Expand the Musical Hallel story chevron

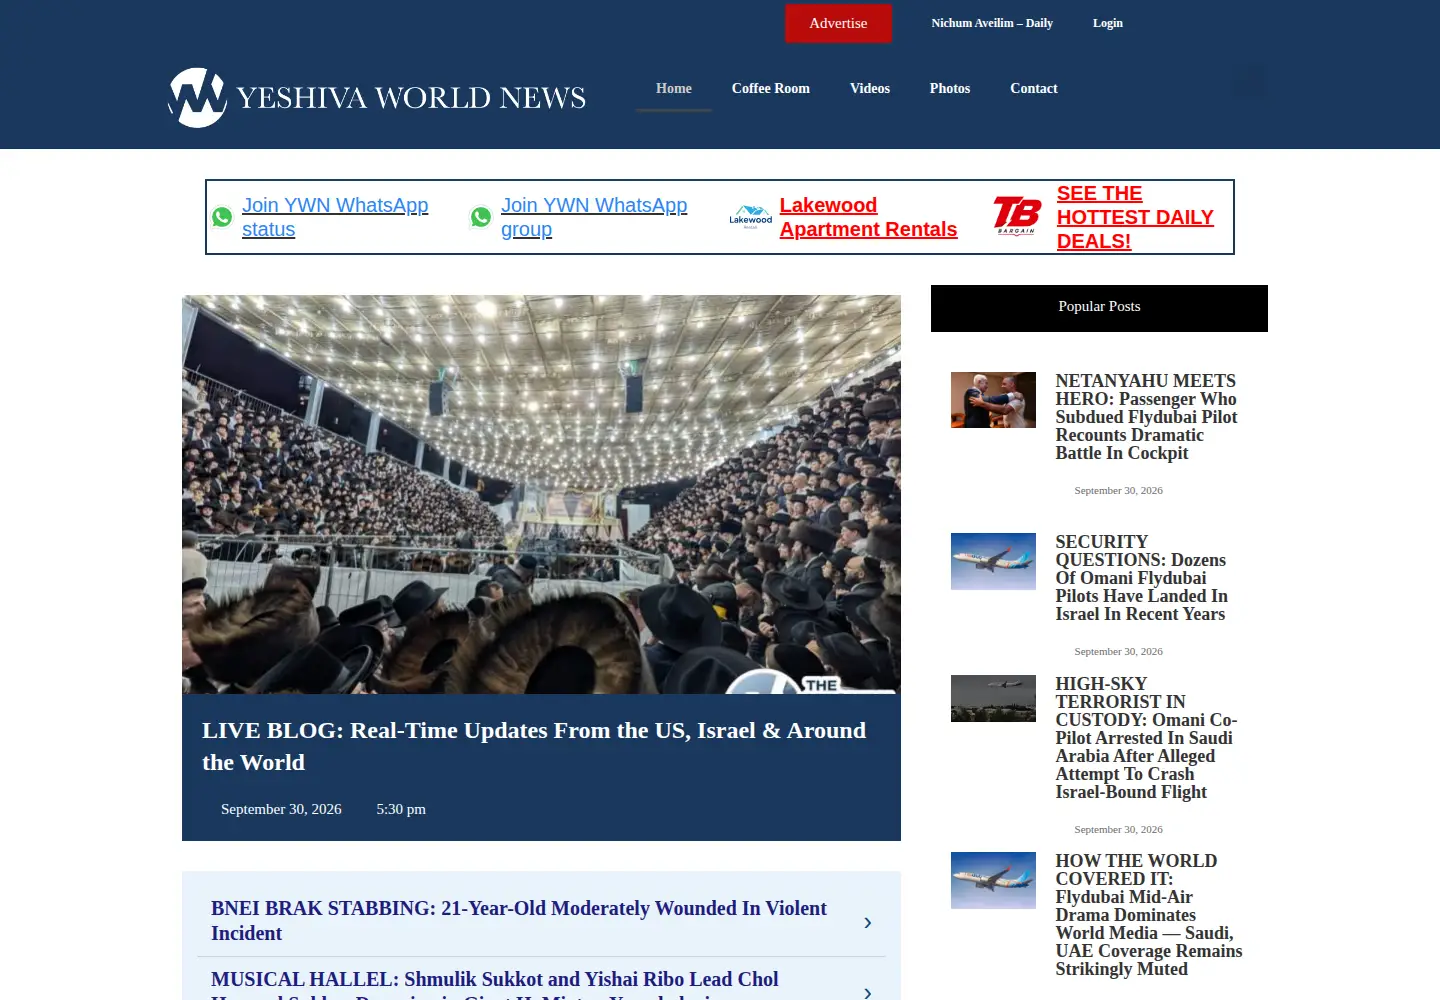pos(867,992)
